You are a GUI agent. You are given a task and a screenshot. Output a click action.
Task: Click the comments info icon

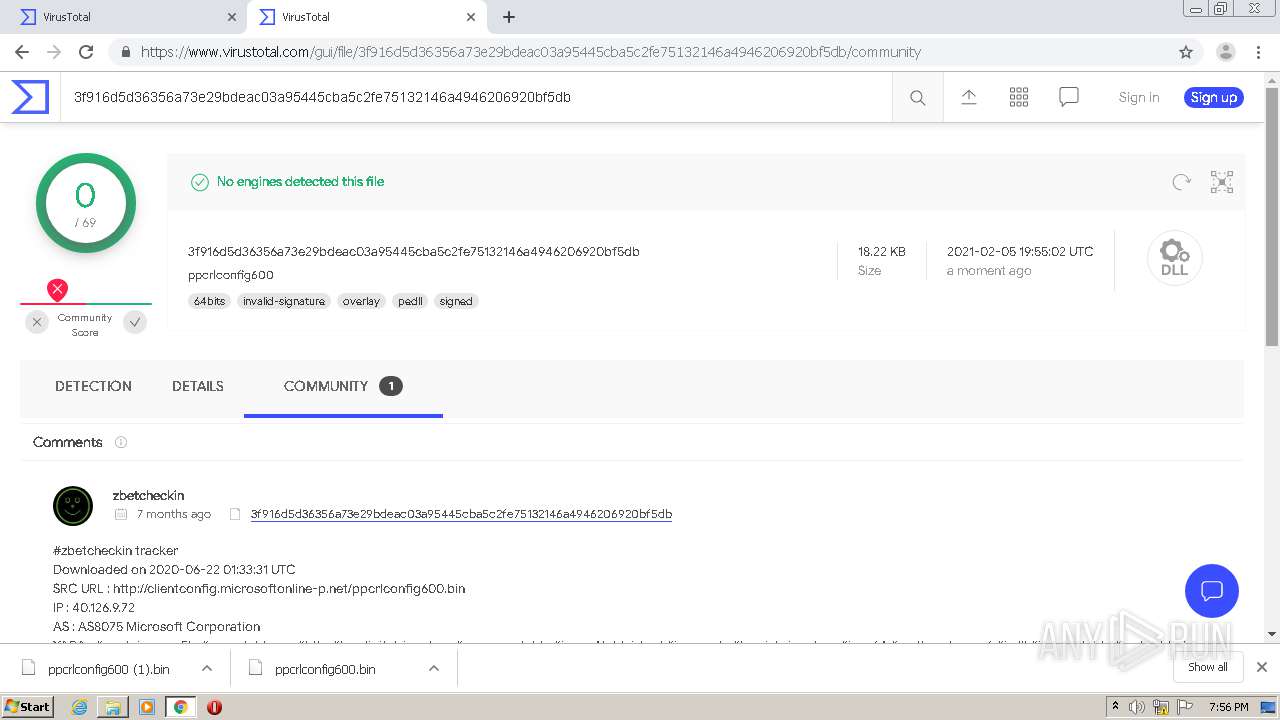121,442
